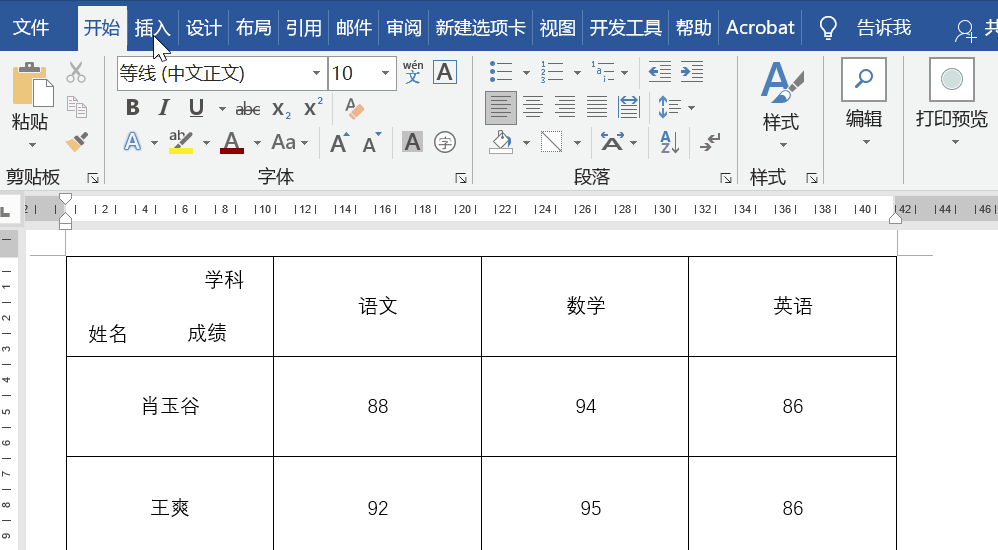Open underline style dropdown arrow
The width and height of the screenshot is (998, 550).
222,109
